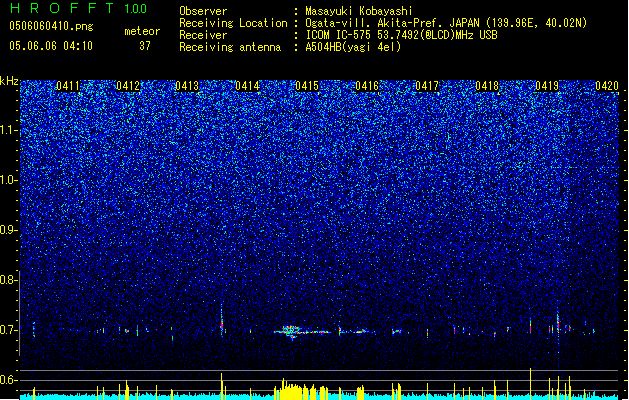Click the 0.9 kHz axis tick label
The height and width of the screenshot is (400, 629).
[8, 230]
